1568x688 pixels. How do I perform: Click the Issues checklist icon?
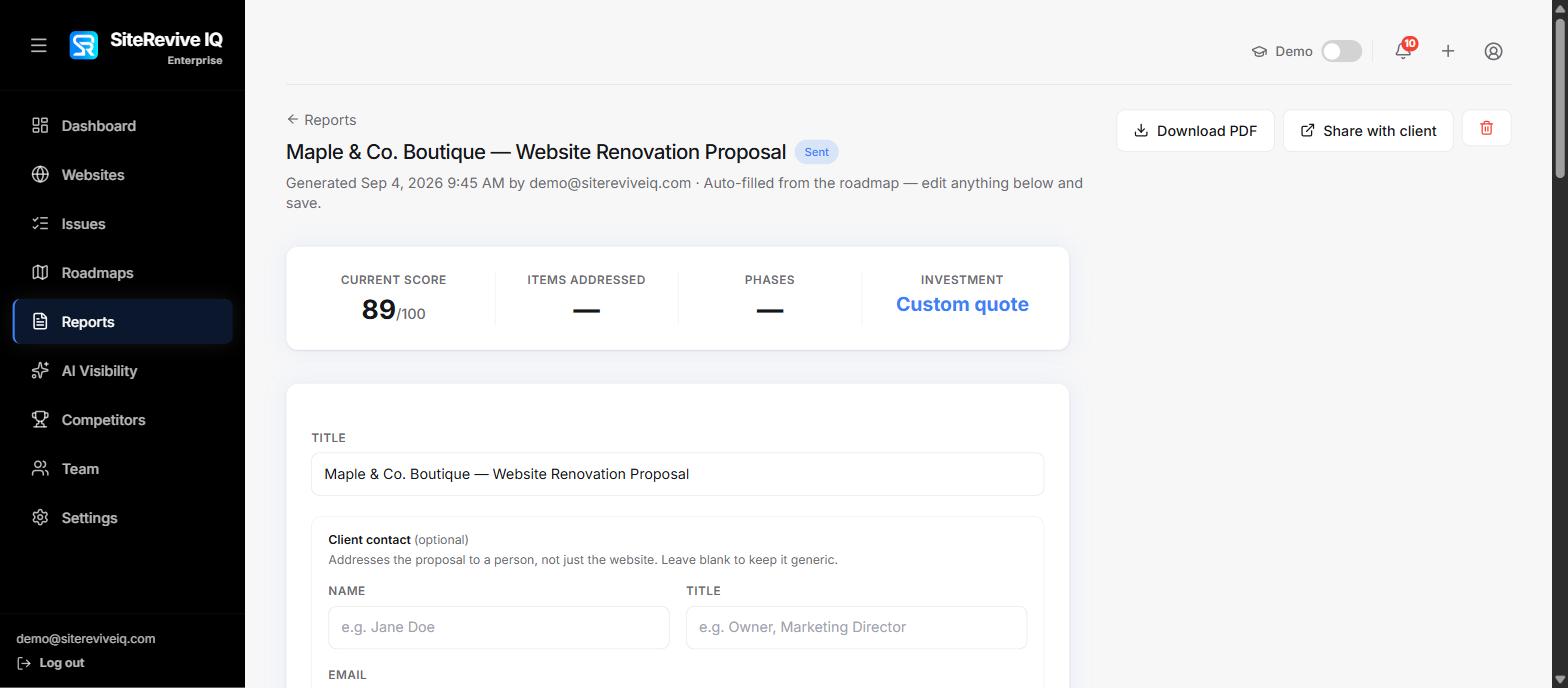point(40,223)
